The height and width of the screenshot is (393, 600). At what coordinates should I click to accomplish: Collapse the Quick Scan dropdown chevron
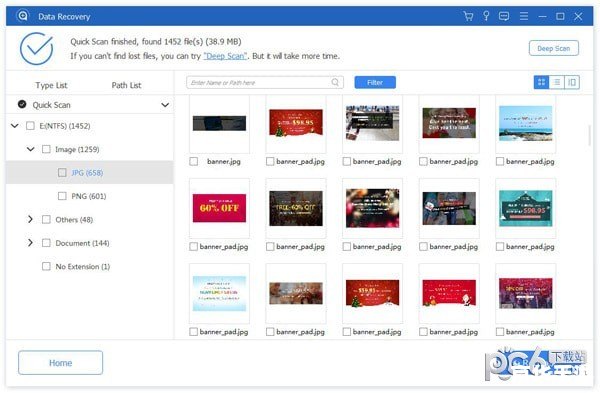[165, 105]
